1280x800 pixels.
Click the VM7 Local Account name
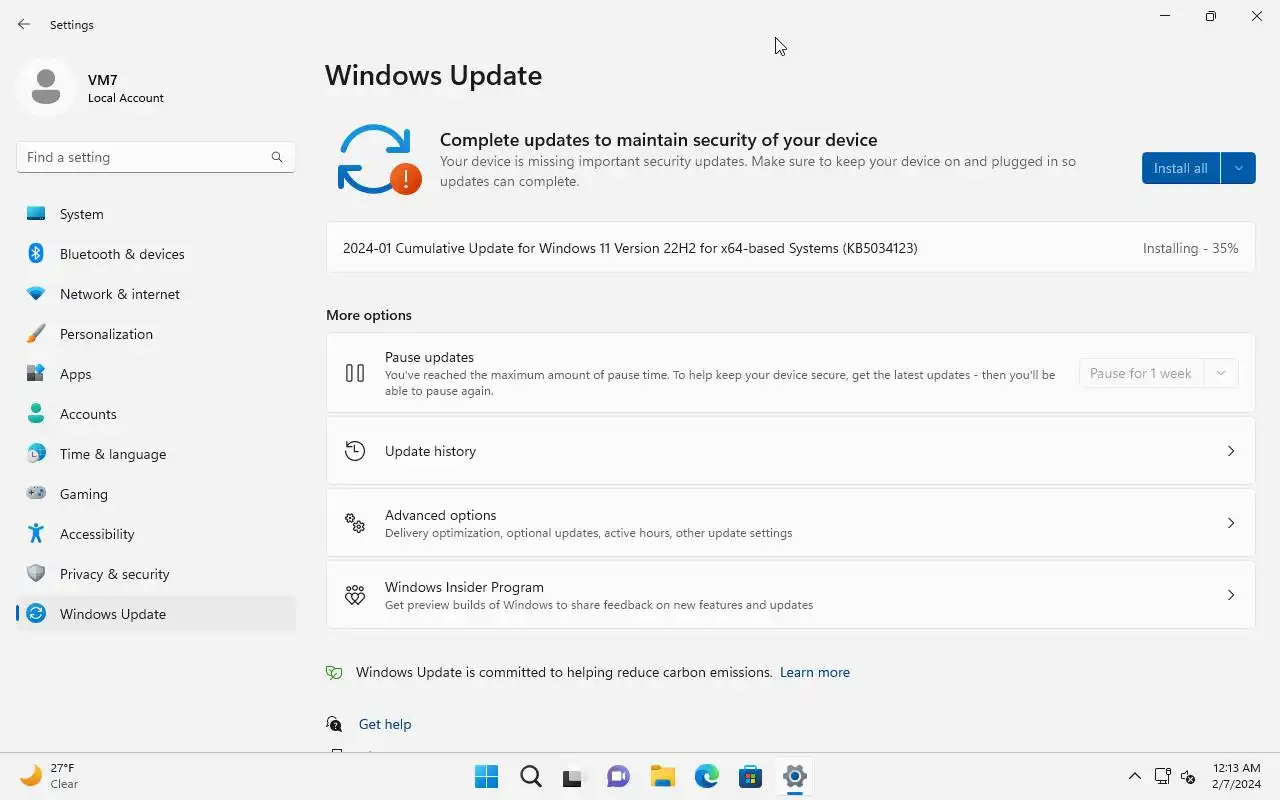click(x=126, y=88)
